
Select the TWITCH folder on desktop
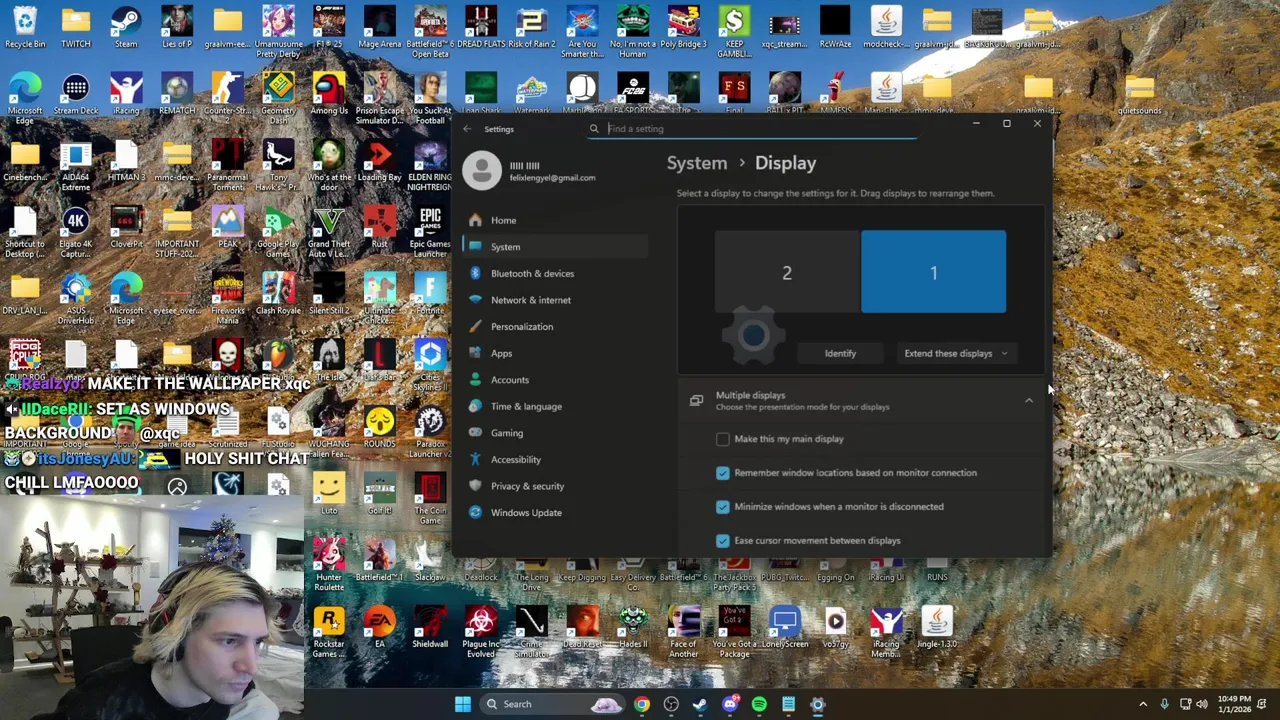tap(76, 28)
